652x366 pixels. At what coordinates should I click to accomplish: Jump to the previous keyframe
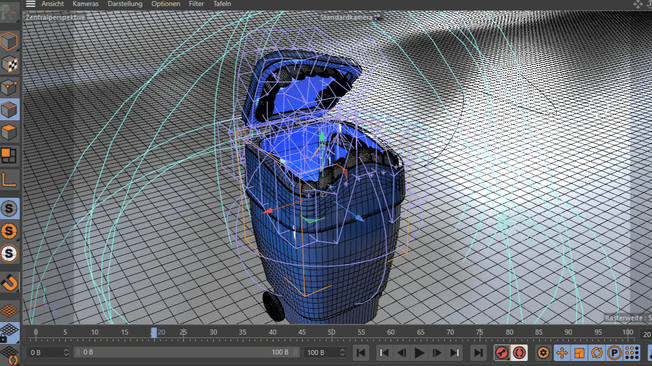pos(384,353)
